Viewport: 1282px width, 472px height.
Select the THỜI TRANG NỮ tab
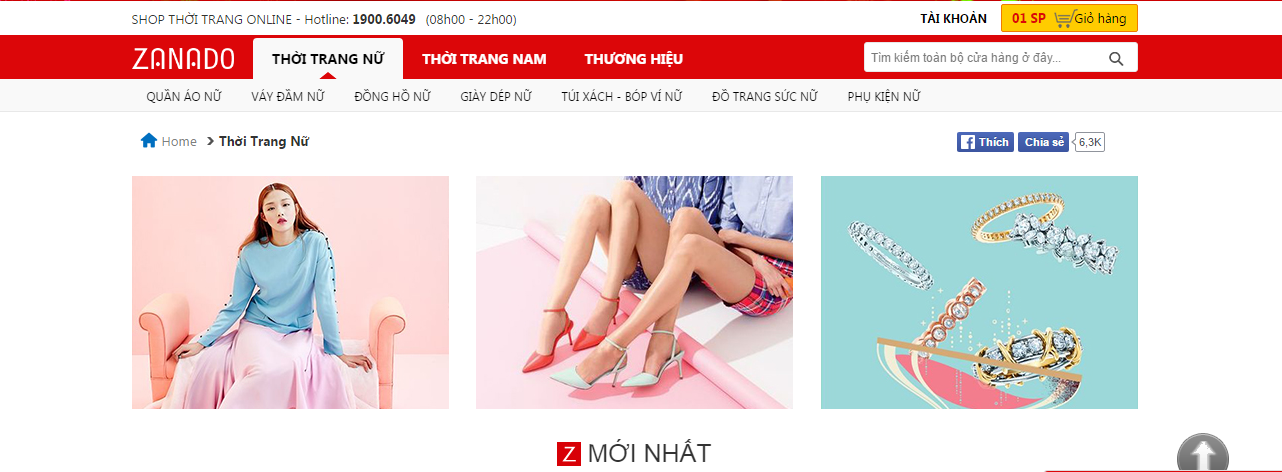[x=328, y=59]
